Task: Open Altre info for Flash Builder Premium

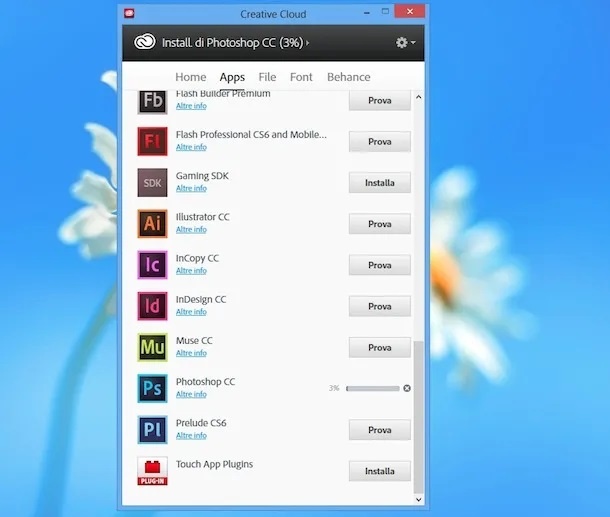Action: point(191,106)
